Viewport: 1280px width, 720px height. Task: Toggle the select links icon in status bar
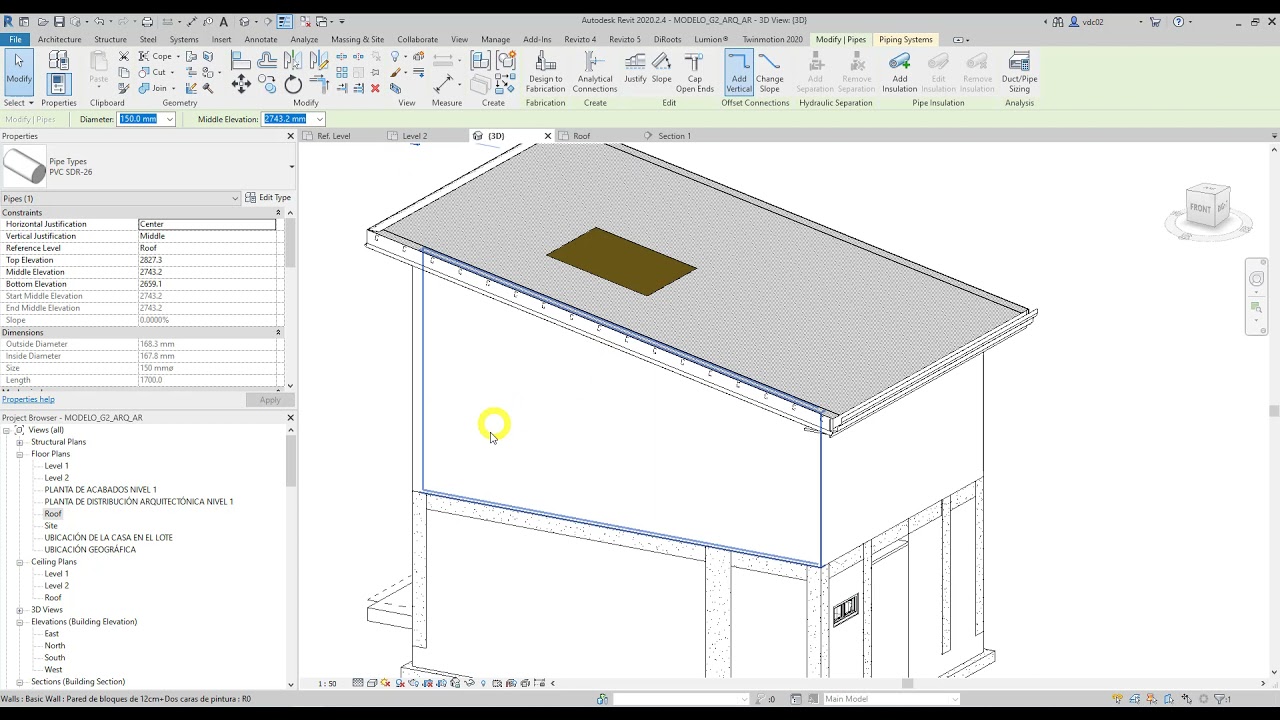(1119, 699)
